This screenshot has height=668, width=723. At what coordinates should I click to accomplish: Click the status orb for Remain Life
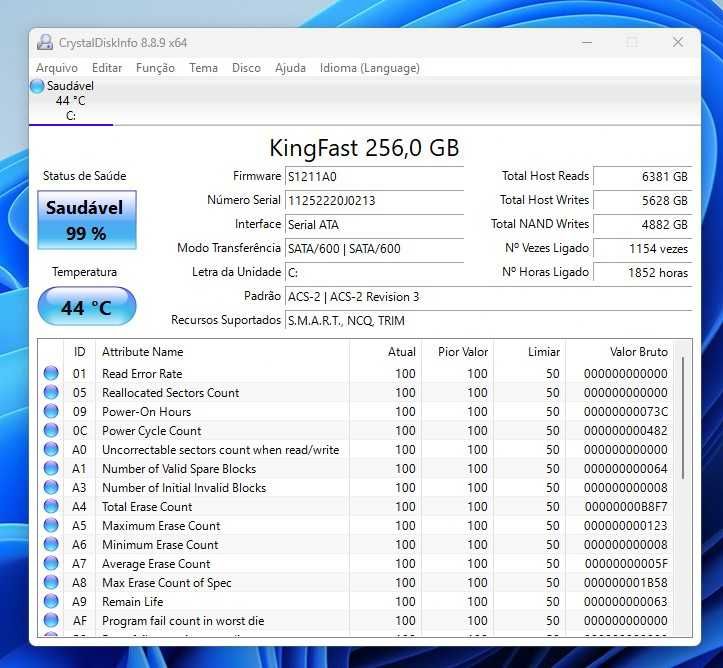pyautogui.click(x=51, y=601)
